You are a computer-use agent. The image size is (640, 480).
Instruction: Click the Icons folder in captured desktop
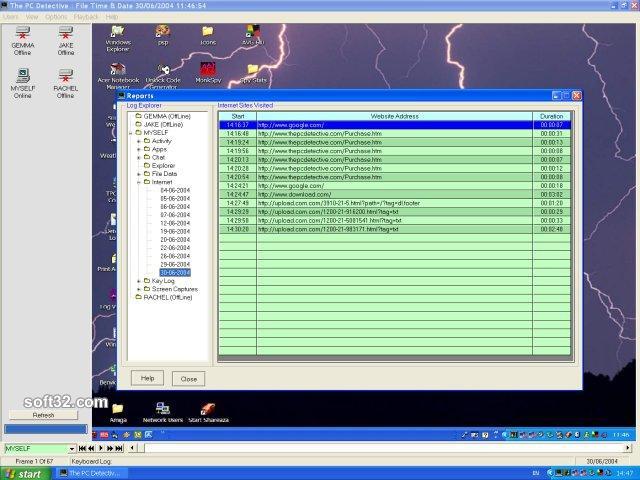pyautogui.click(x=208, y=35)
